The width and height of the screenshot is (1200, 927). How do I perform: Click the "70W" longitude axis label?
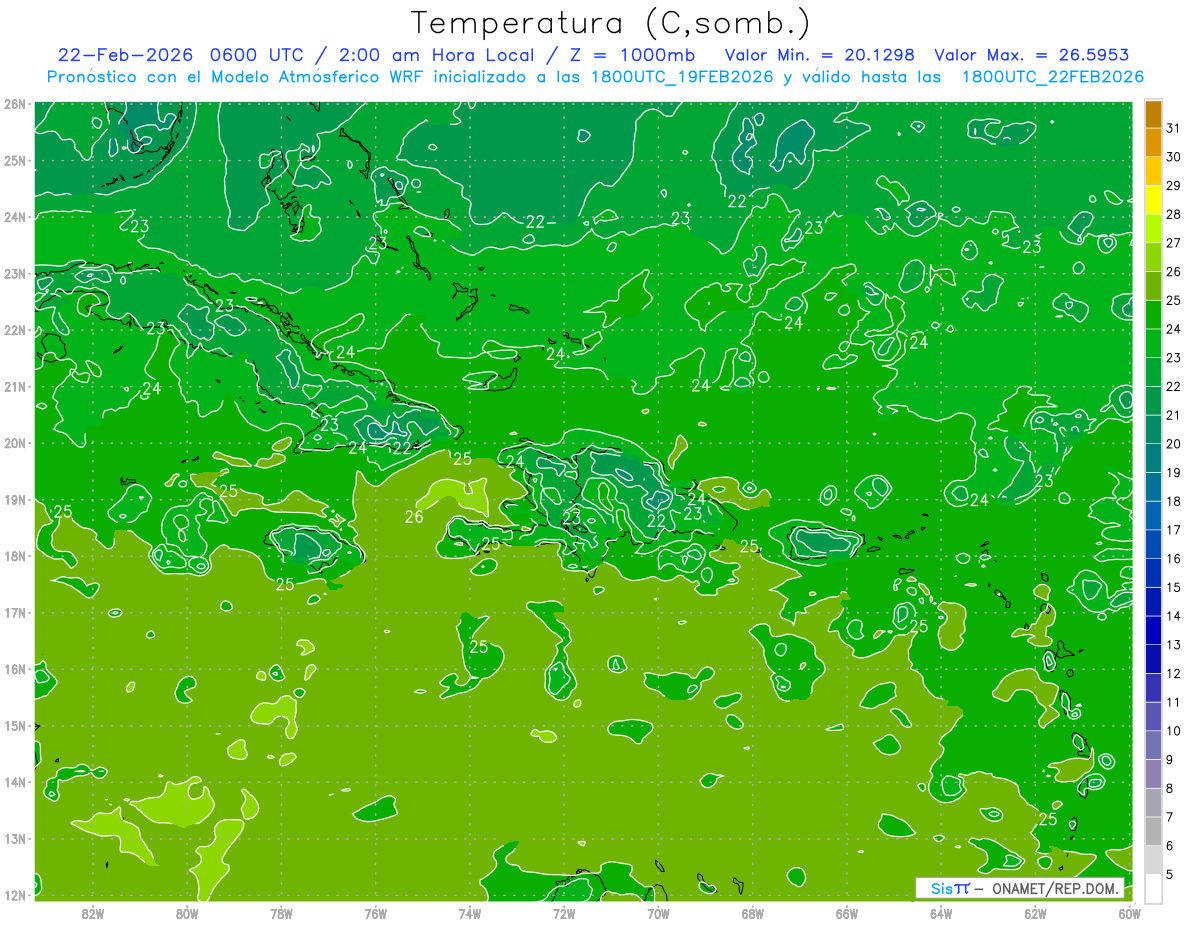658,913
